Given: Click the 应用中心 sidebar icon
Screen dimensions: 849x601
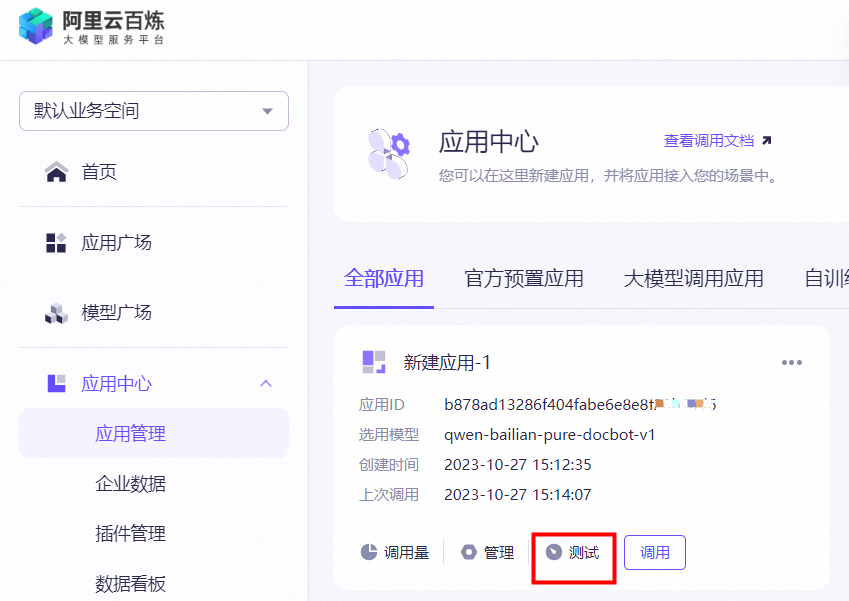Looking at the screenshot, I should pyautogui.click(x=56, y=383).
